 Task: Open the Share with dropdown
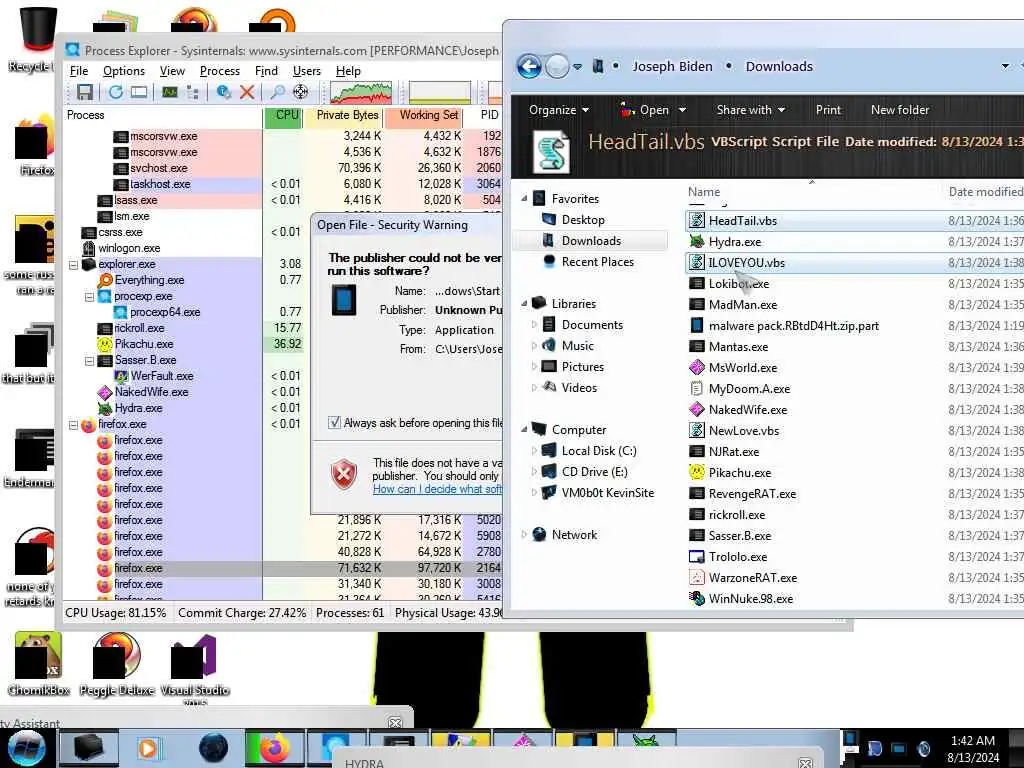750,110
